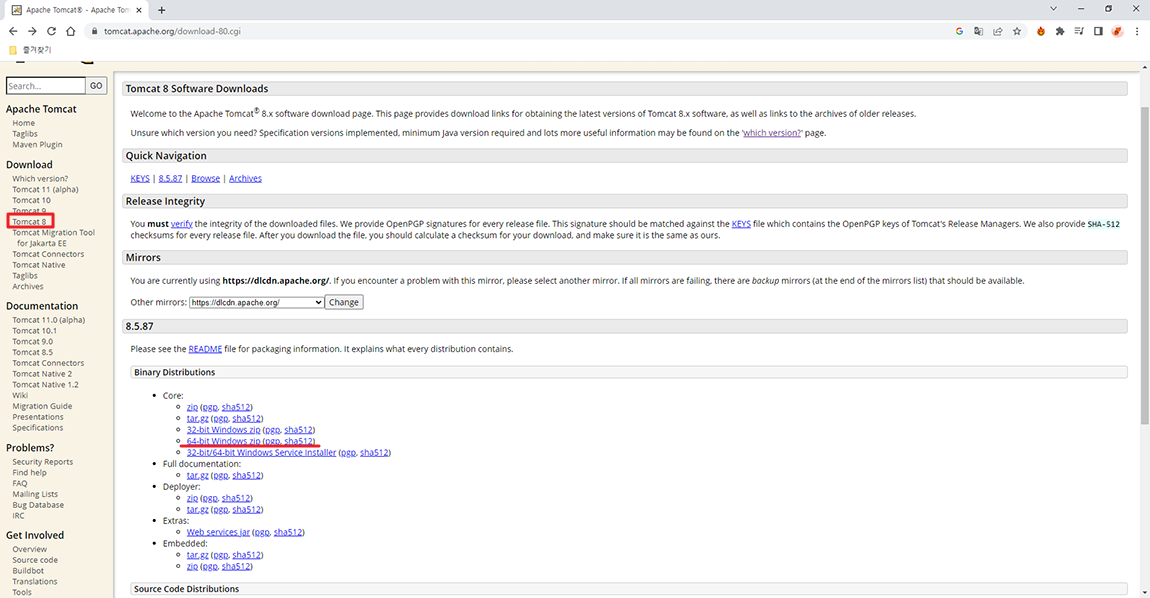Image resolution: width=1150 pixels, height=598 pixels.
Task: Share this page via the share icon
Action: (997, 32)
